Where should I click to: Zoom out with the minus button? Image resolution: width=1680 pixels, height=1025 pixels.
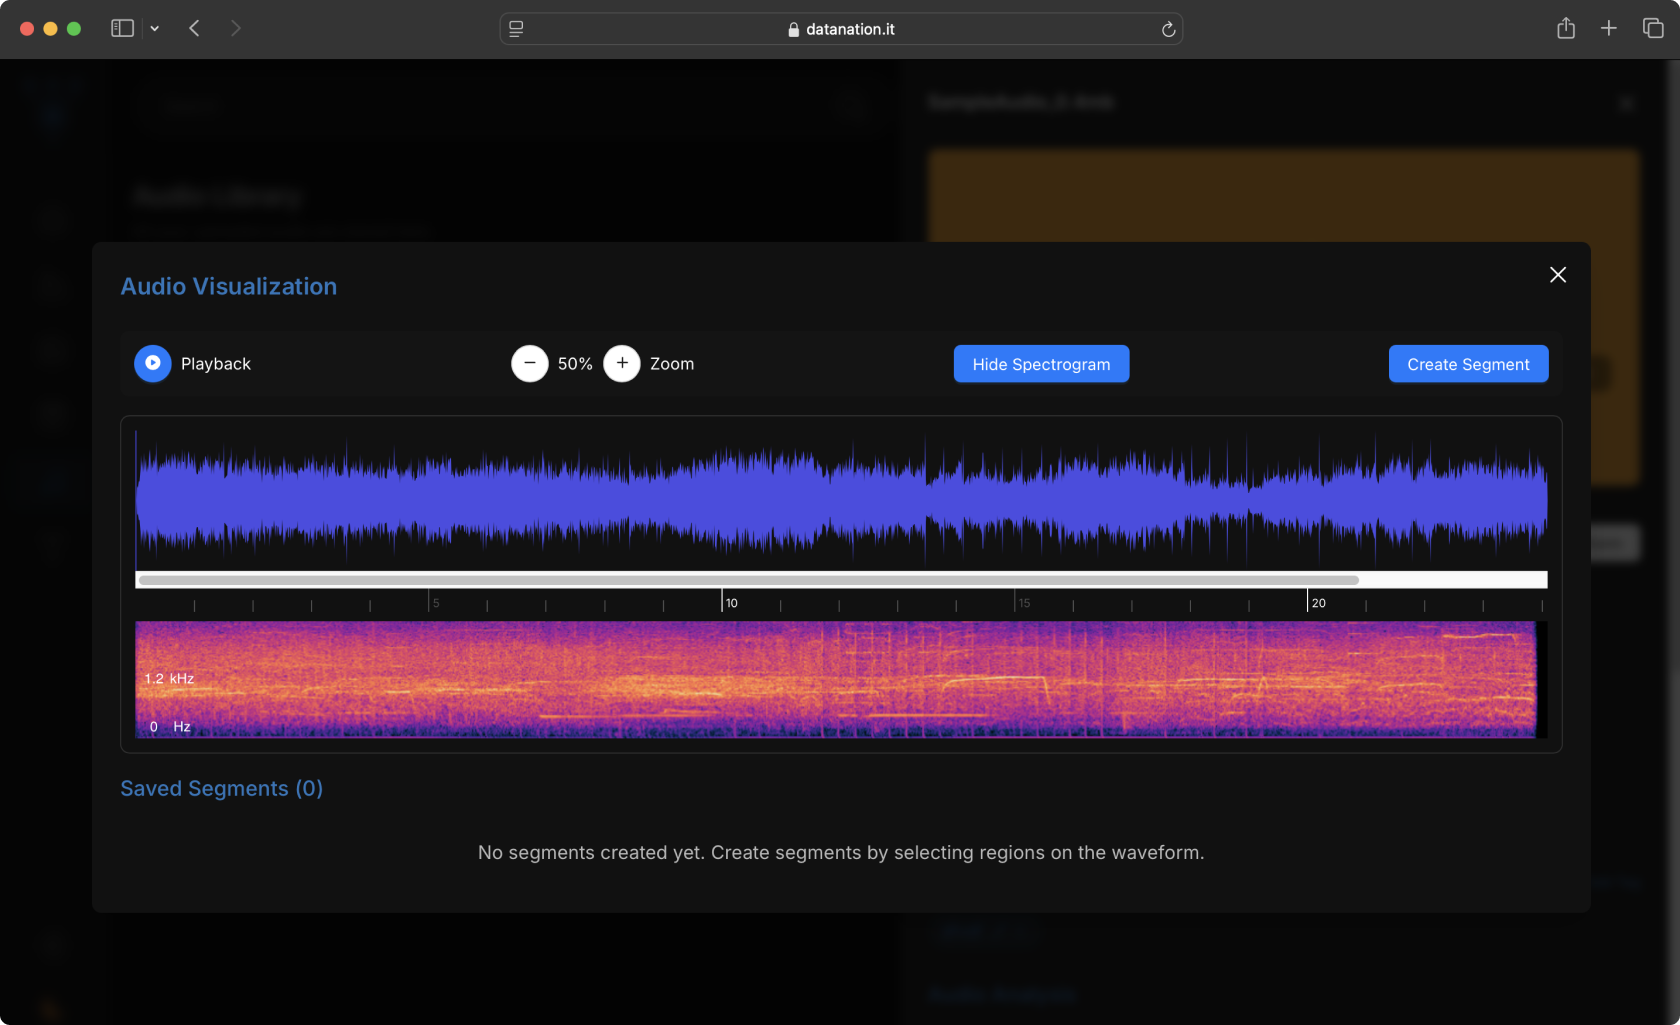(x=530, y=363)
